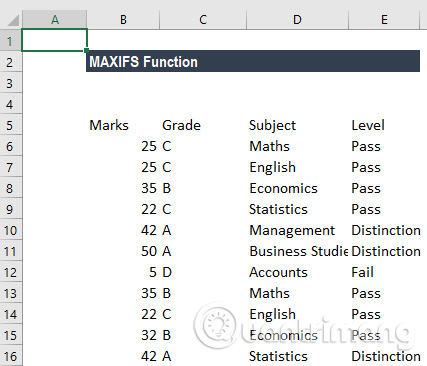Select Distinction cell in row 16

384,356
